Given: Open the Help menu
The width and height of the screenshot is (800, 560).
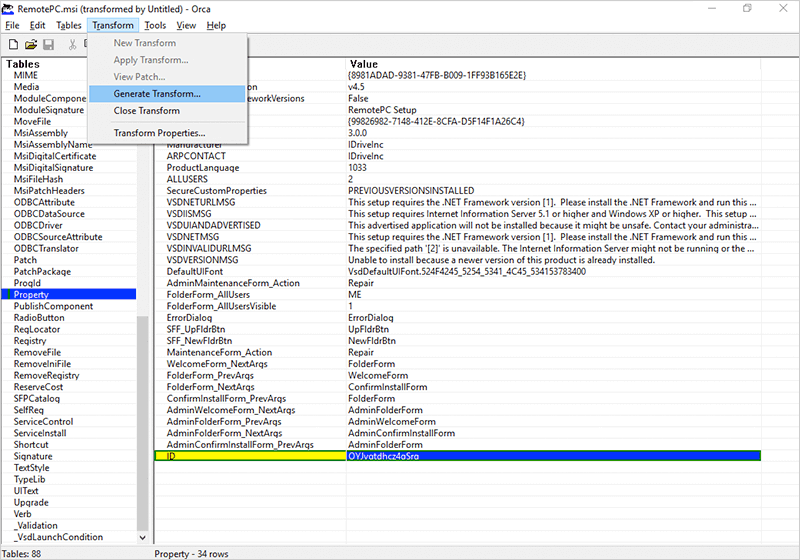Looking at the screenshot, I should pyautogui.click(x=216, y=25).
